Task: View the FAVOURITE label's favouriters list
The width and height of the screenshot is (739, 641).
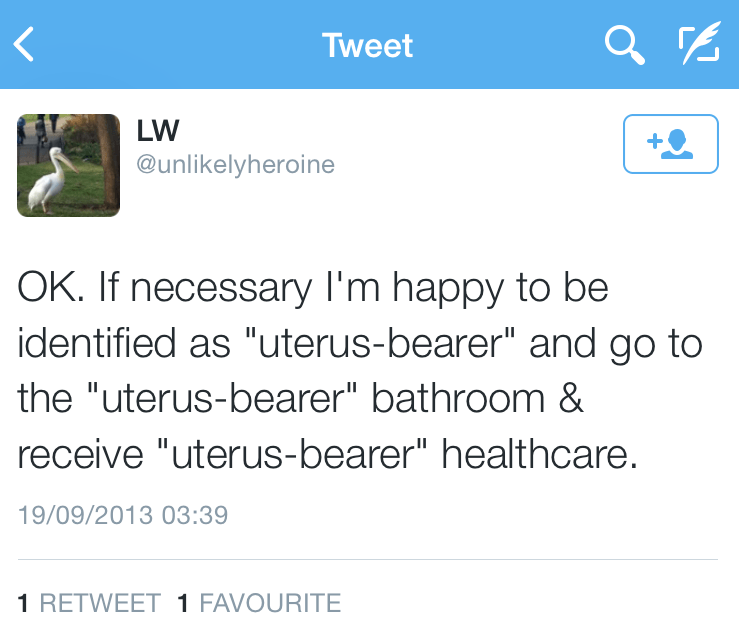Action: coord(270,603)
